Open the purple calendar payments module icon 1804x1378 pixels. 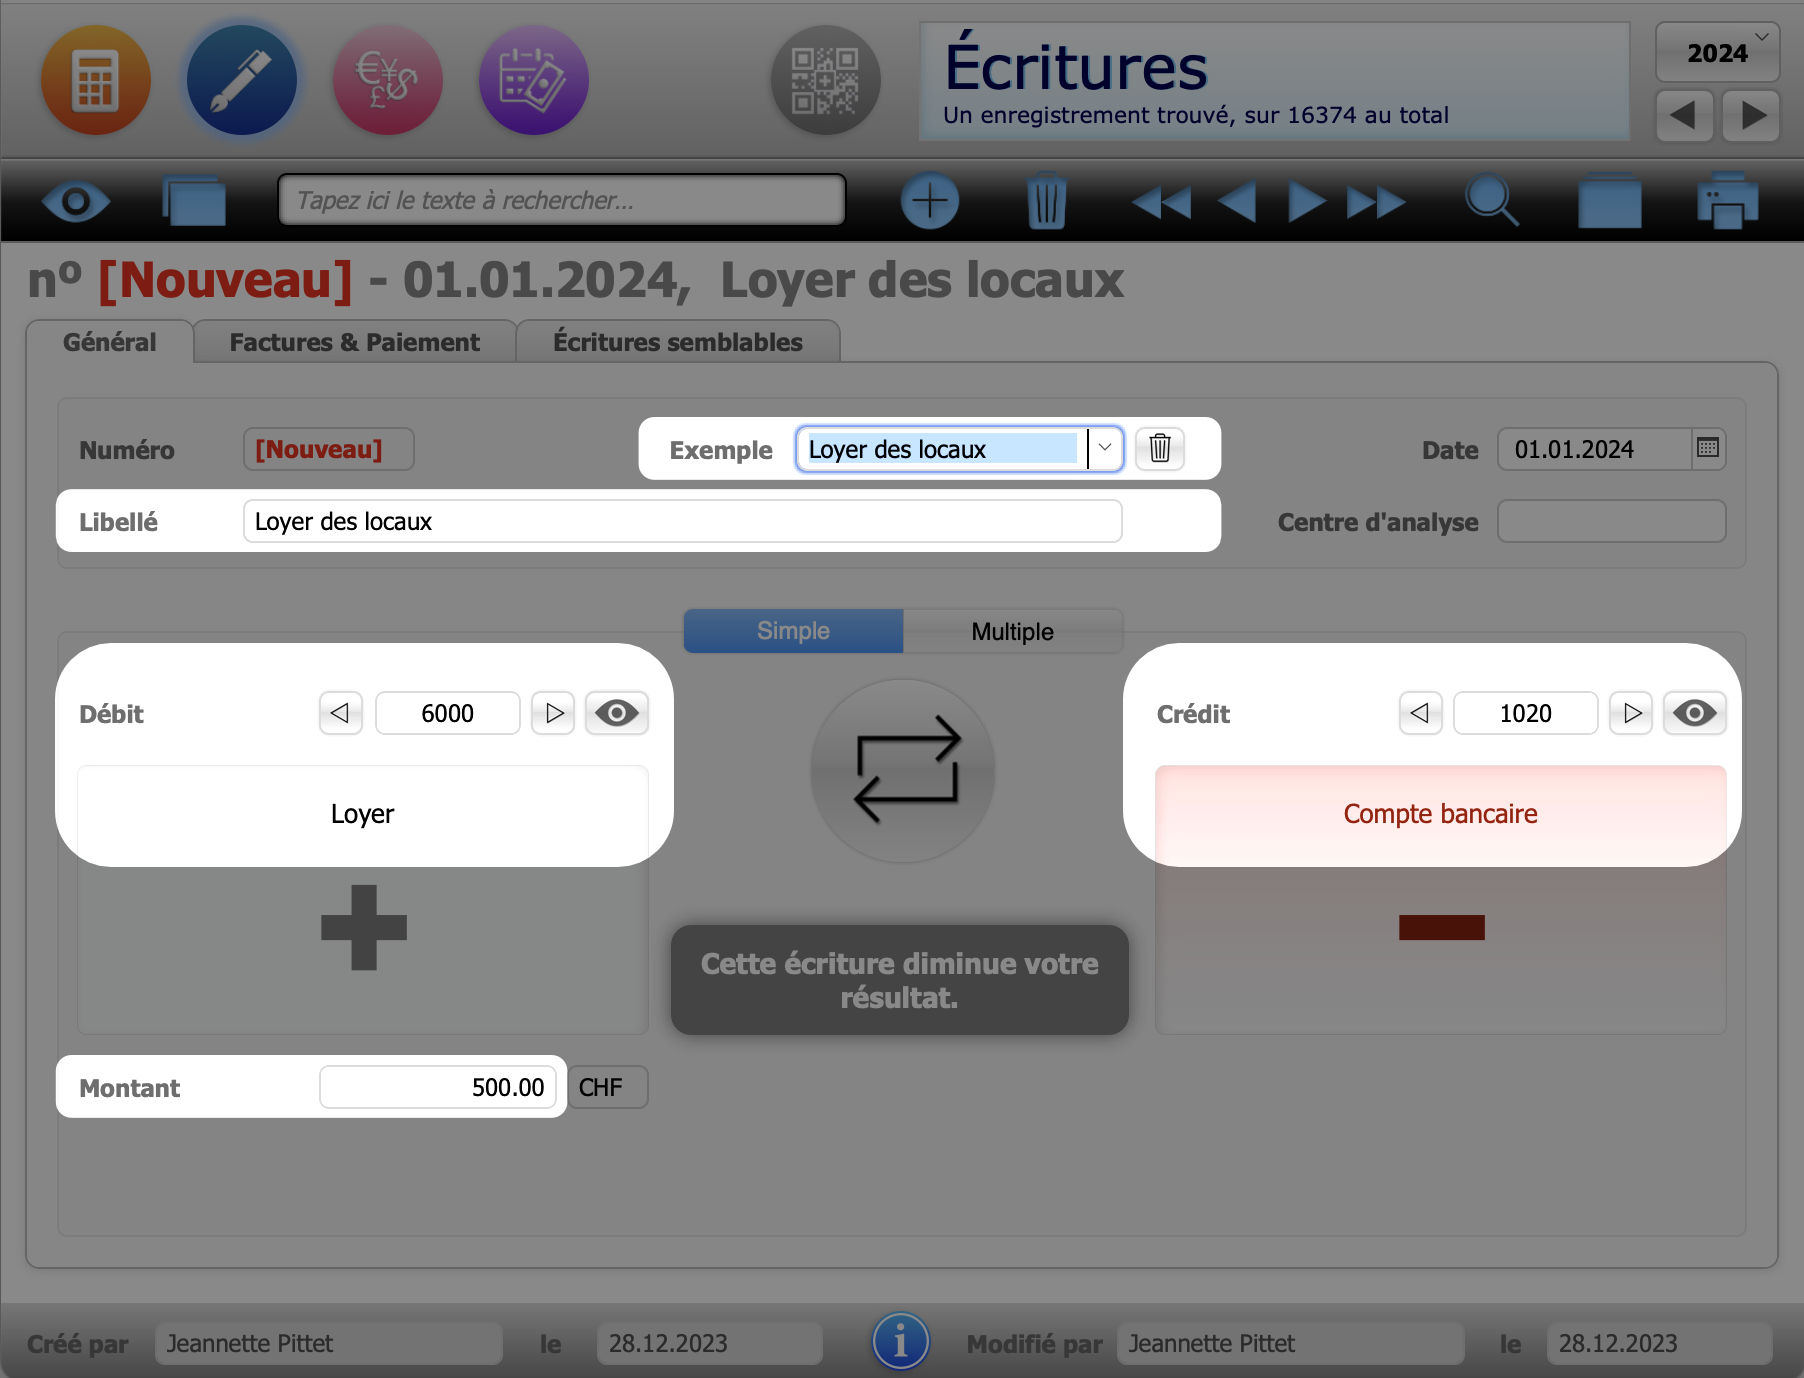(x=534, y=81)
